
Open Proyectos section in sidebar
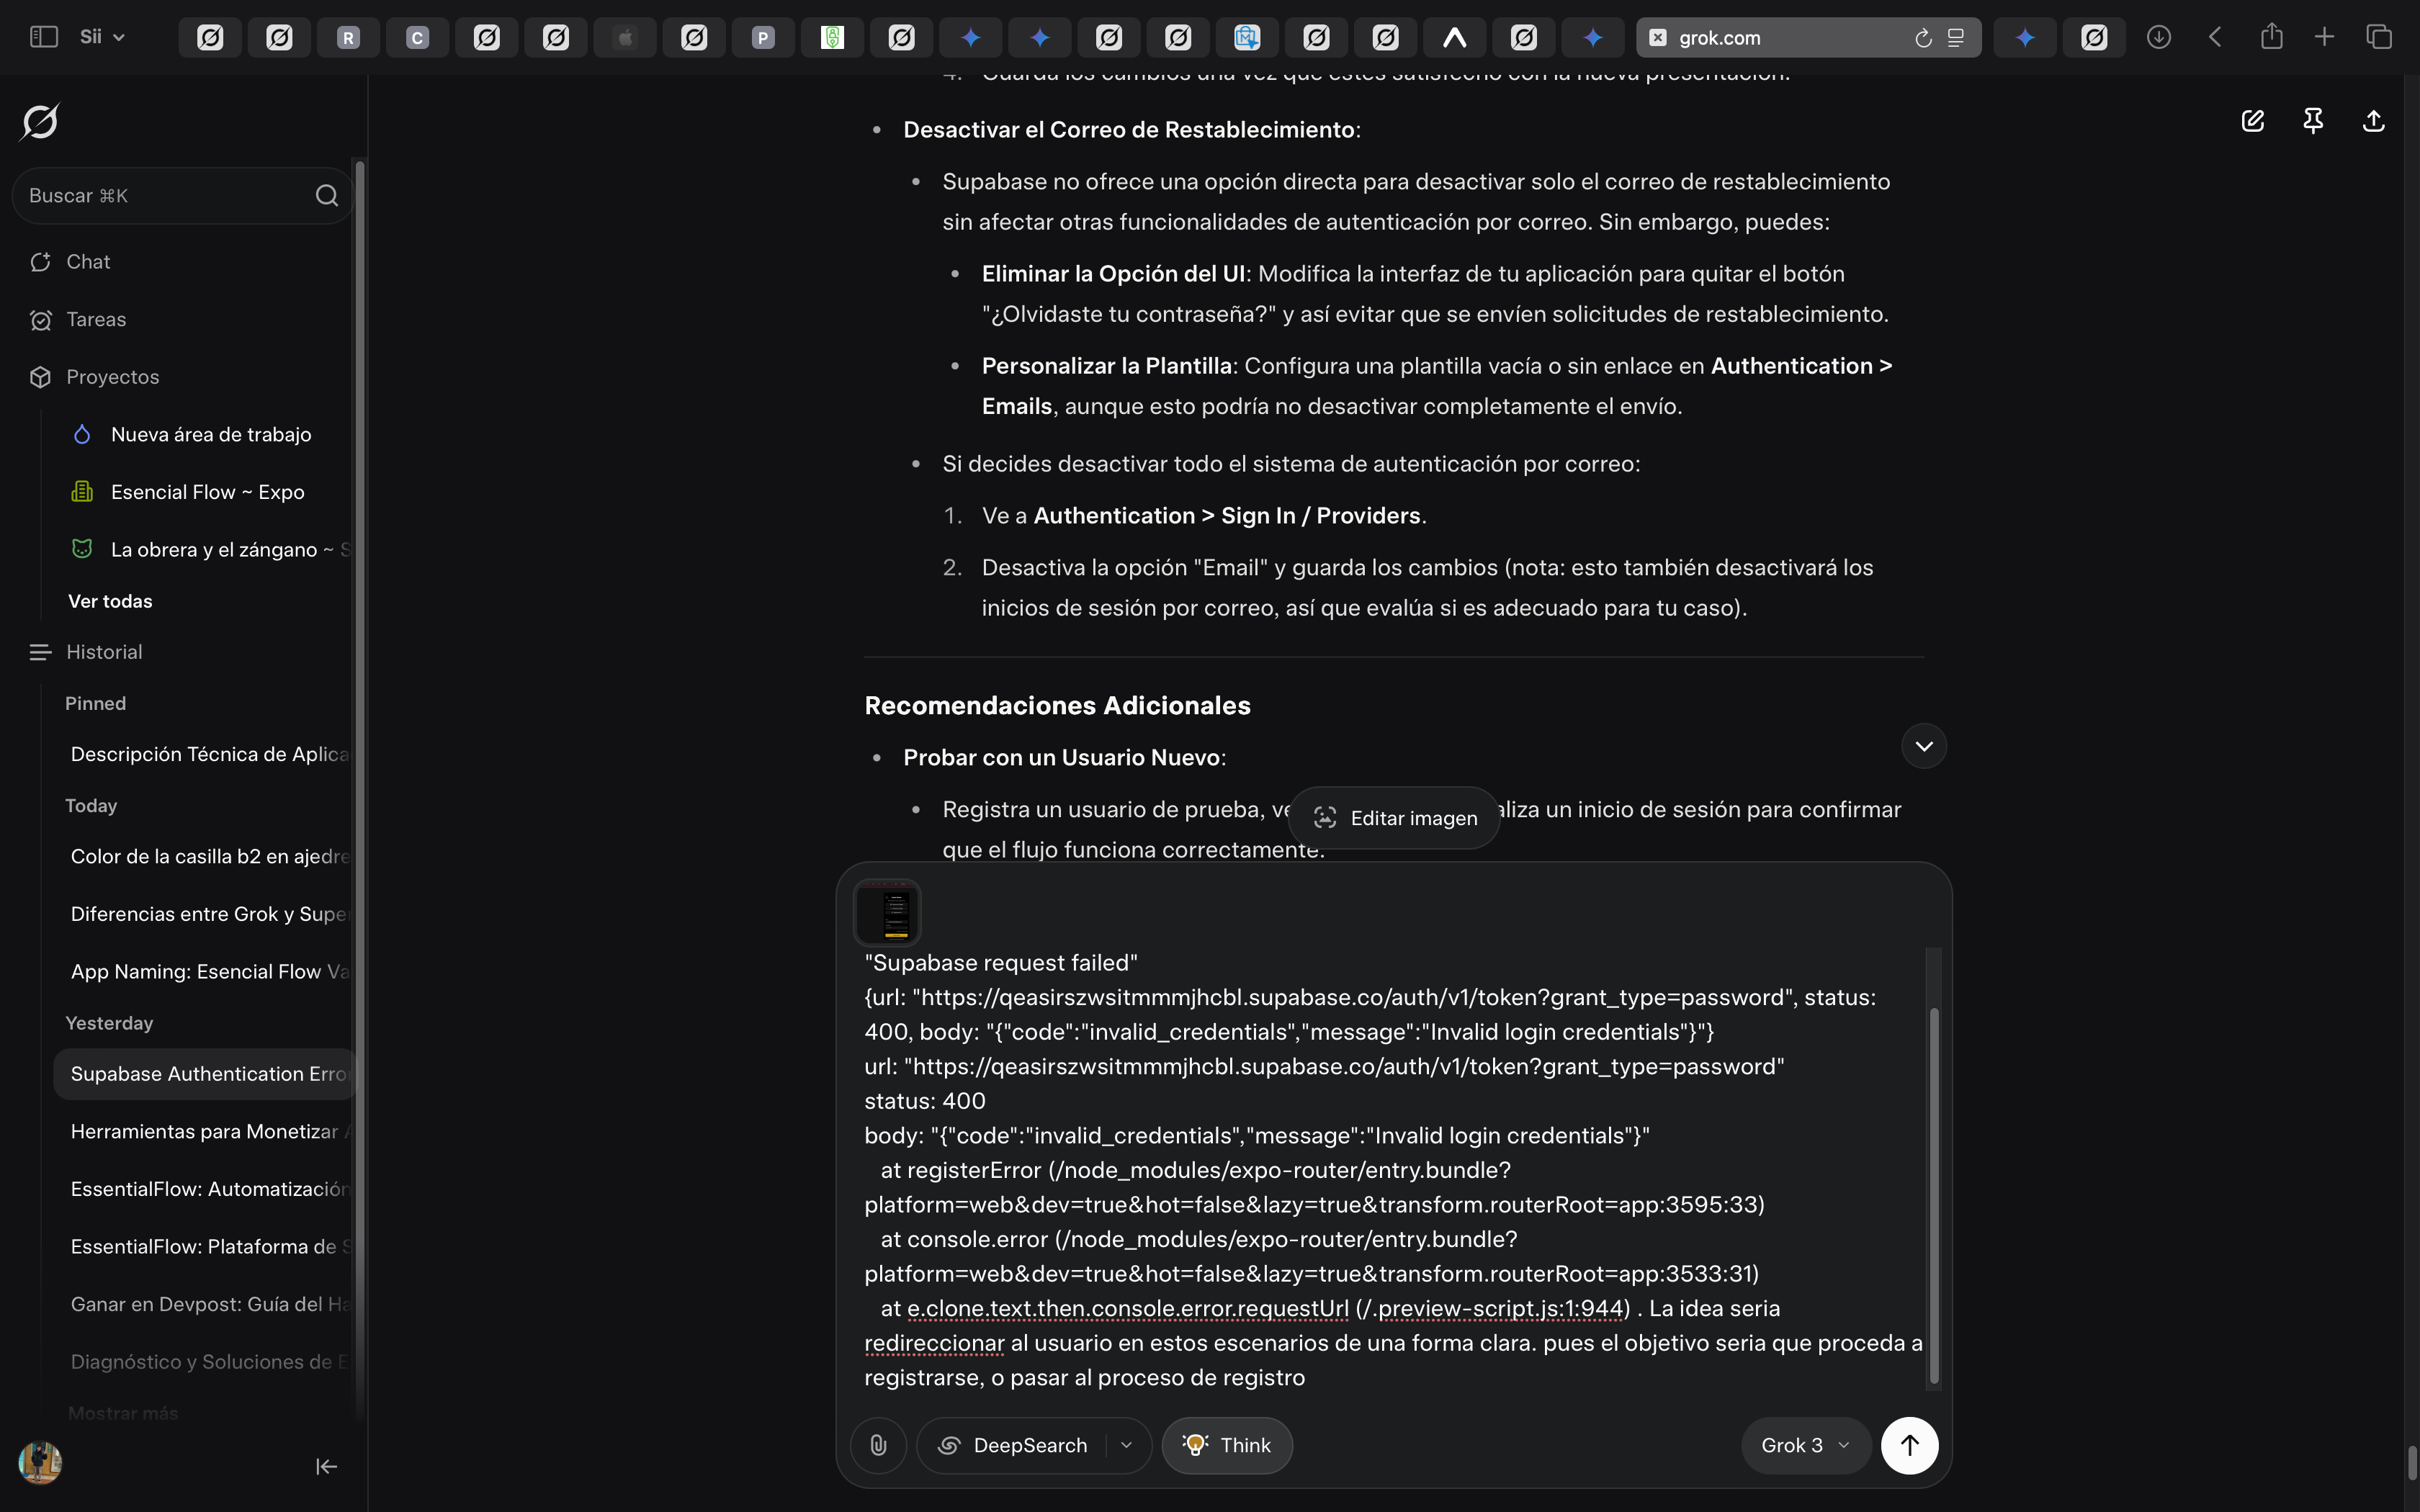[x=112, y=377]
